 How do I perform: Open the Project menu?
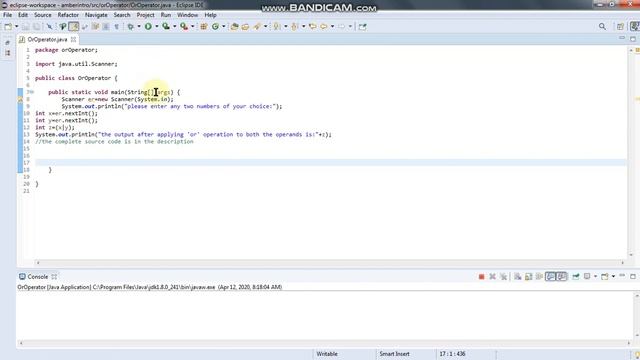point(145,15)
